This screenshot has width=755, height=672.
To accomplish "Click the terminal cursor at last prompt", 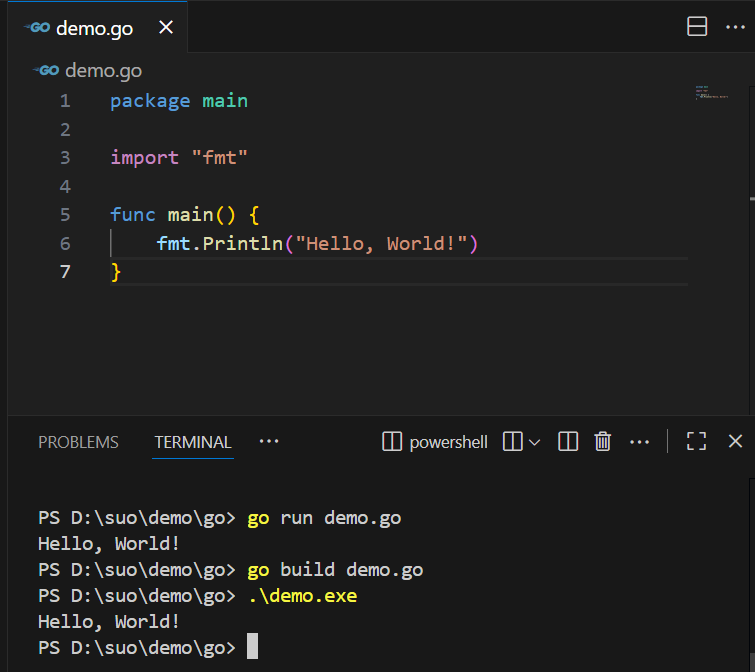I will (x=252, y=646).
